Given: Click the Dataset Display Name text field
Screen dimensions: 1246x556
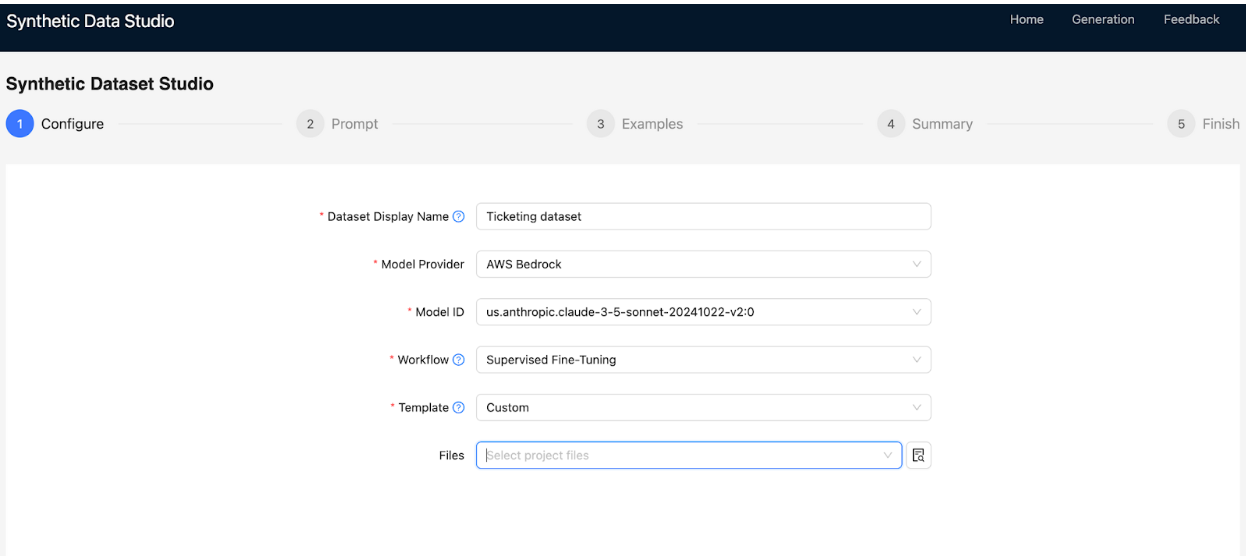Looking at the screenshot, I should tap(703, 217).
